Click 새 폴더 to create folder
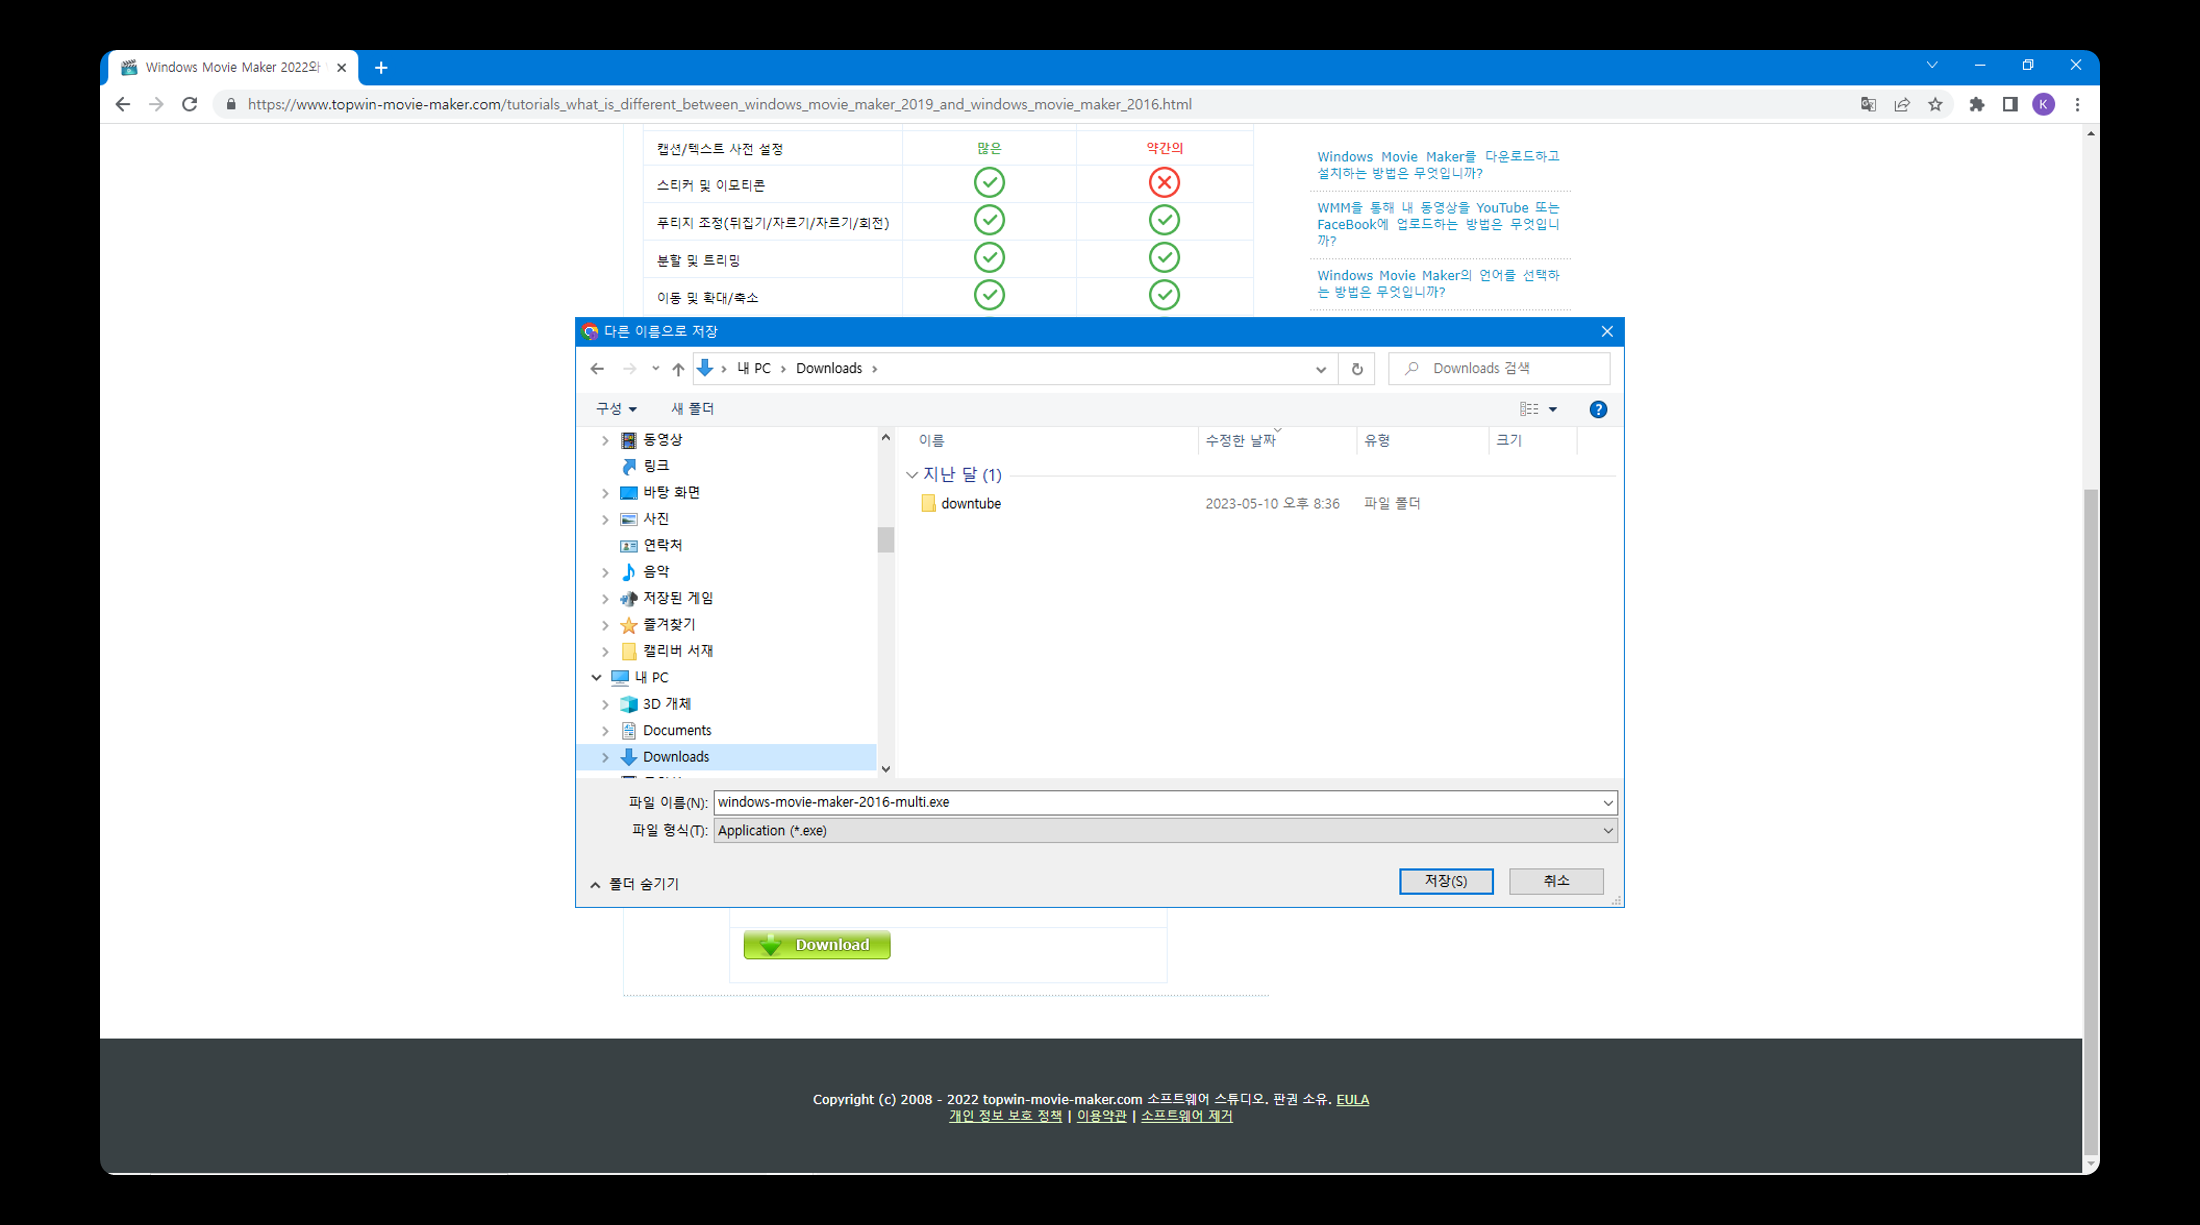The height and width of the screenshot is (1225, 2200). point(692,409)
